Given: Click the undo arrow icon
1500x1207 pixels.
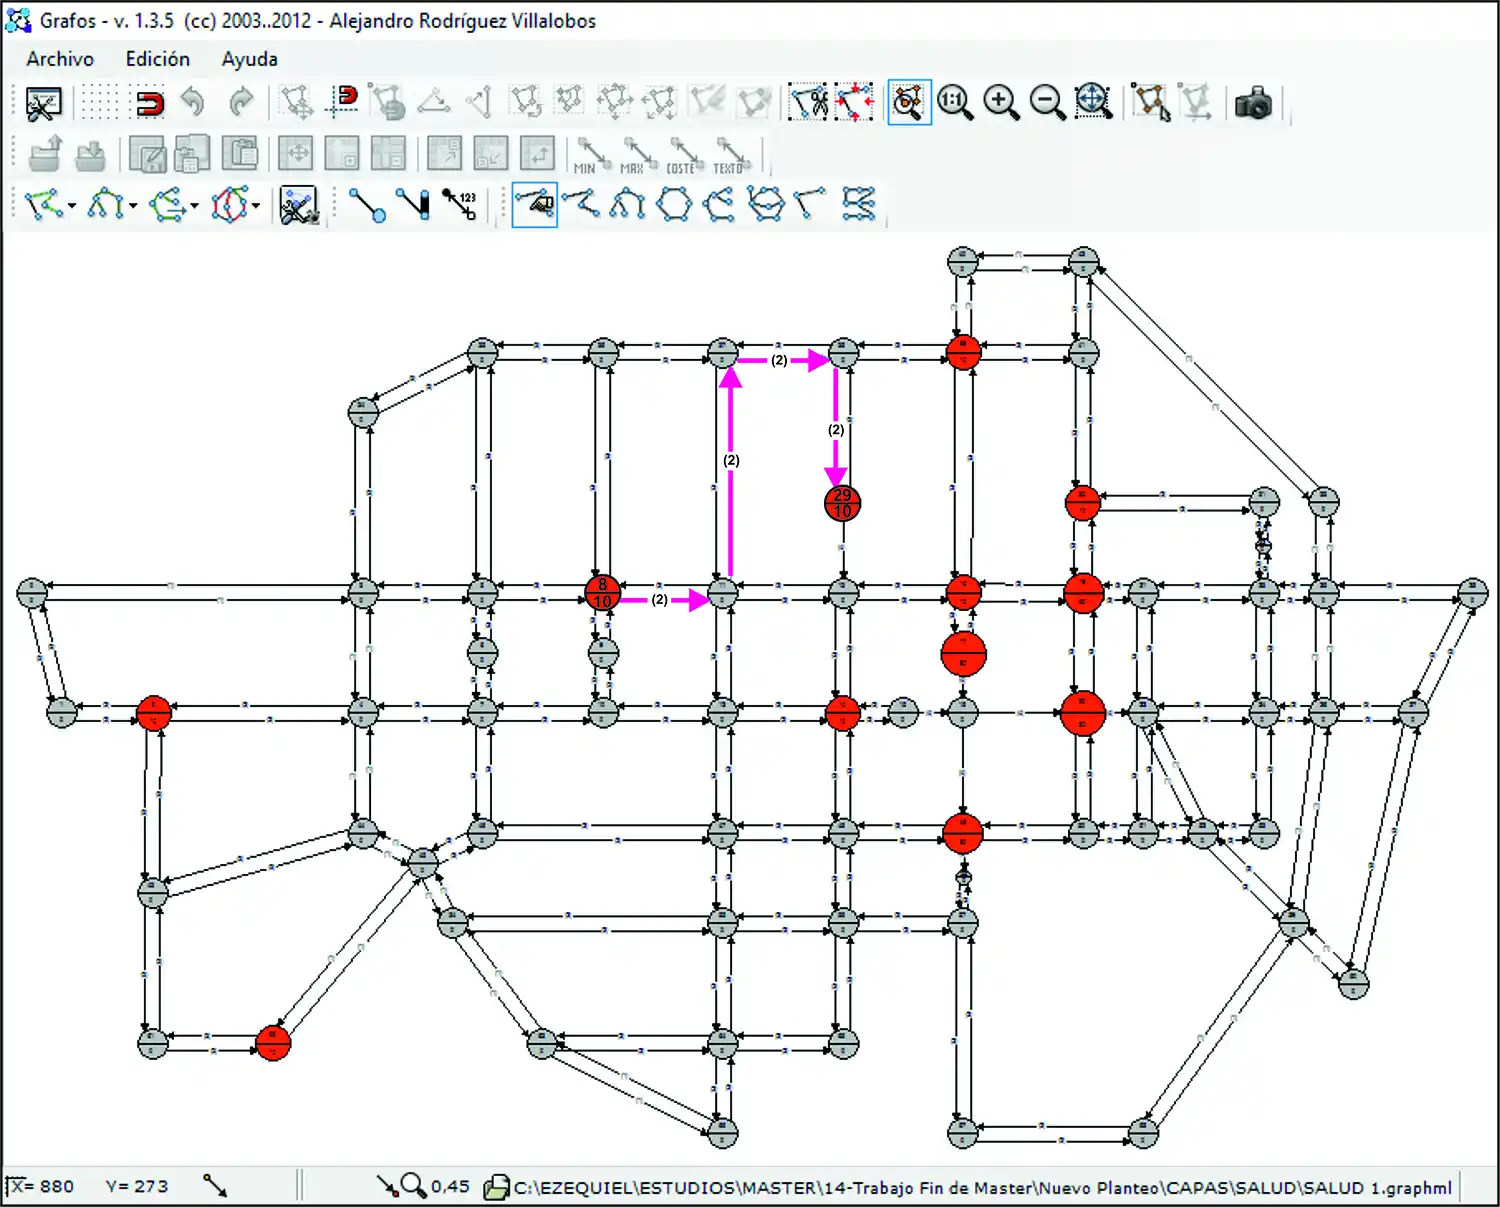Looking at the screenshot, I should click(x=193, y=102).
